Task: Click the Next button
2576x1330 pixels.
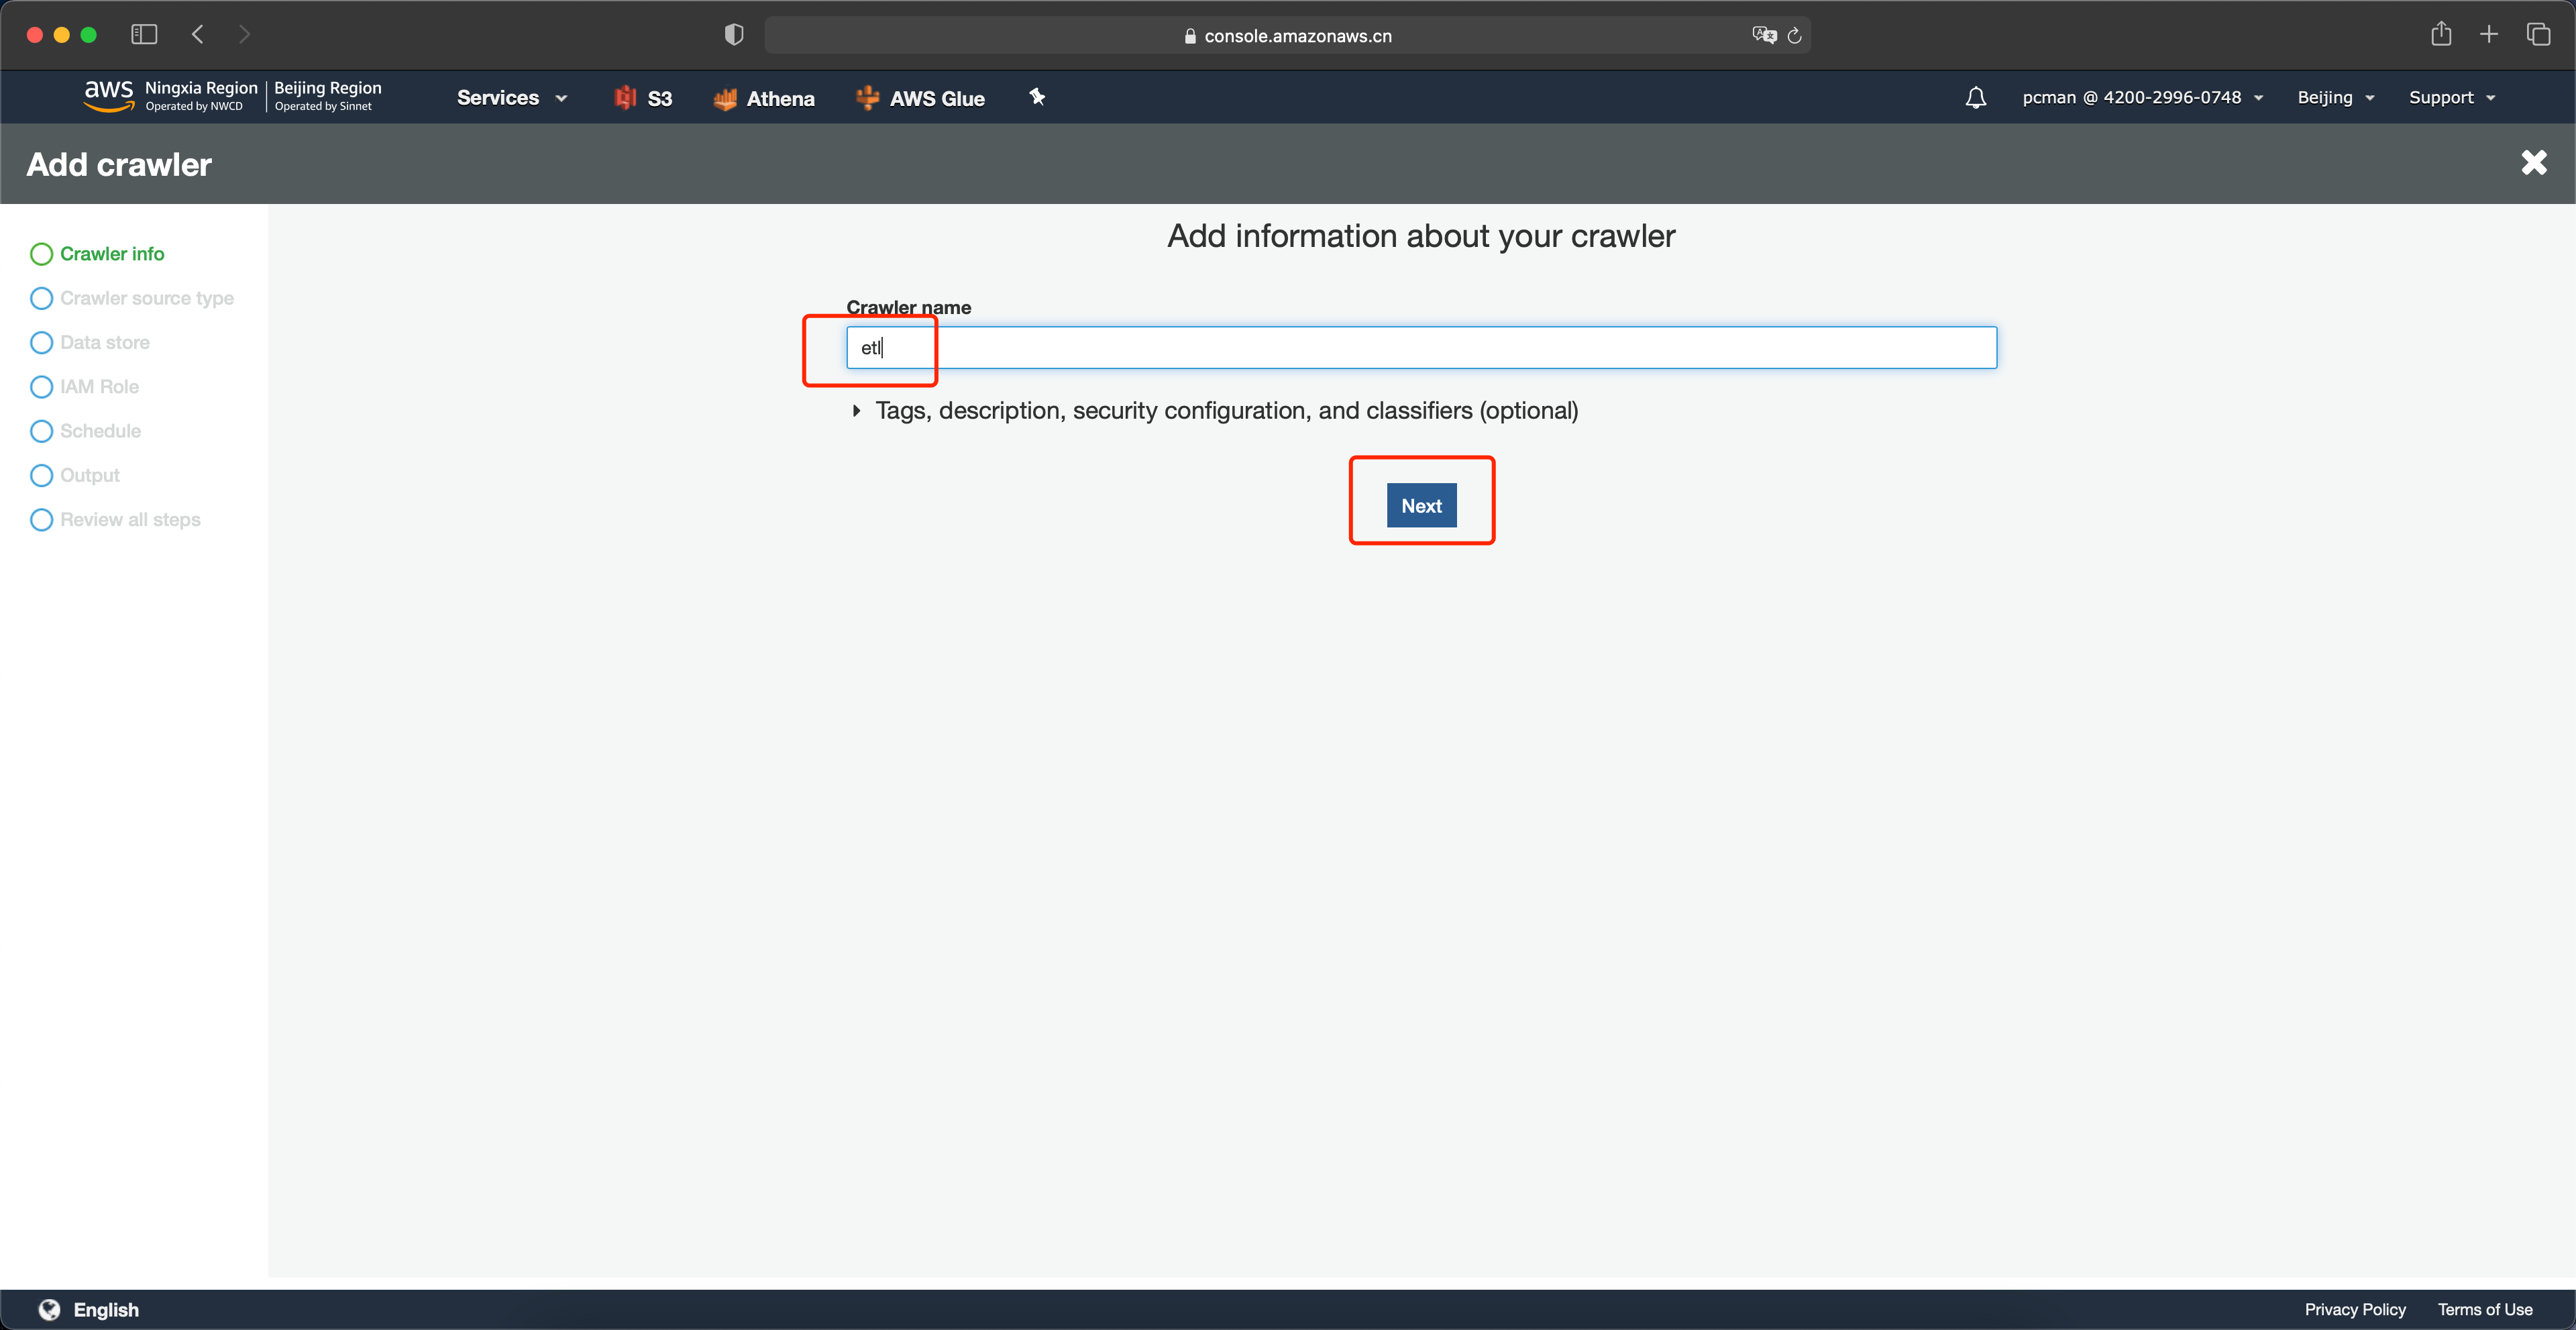Action: [1421, 505]
